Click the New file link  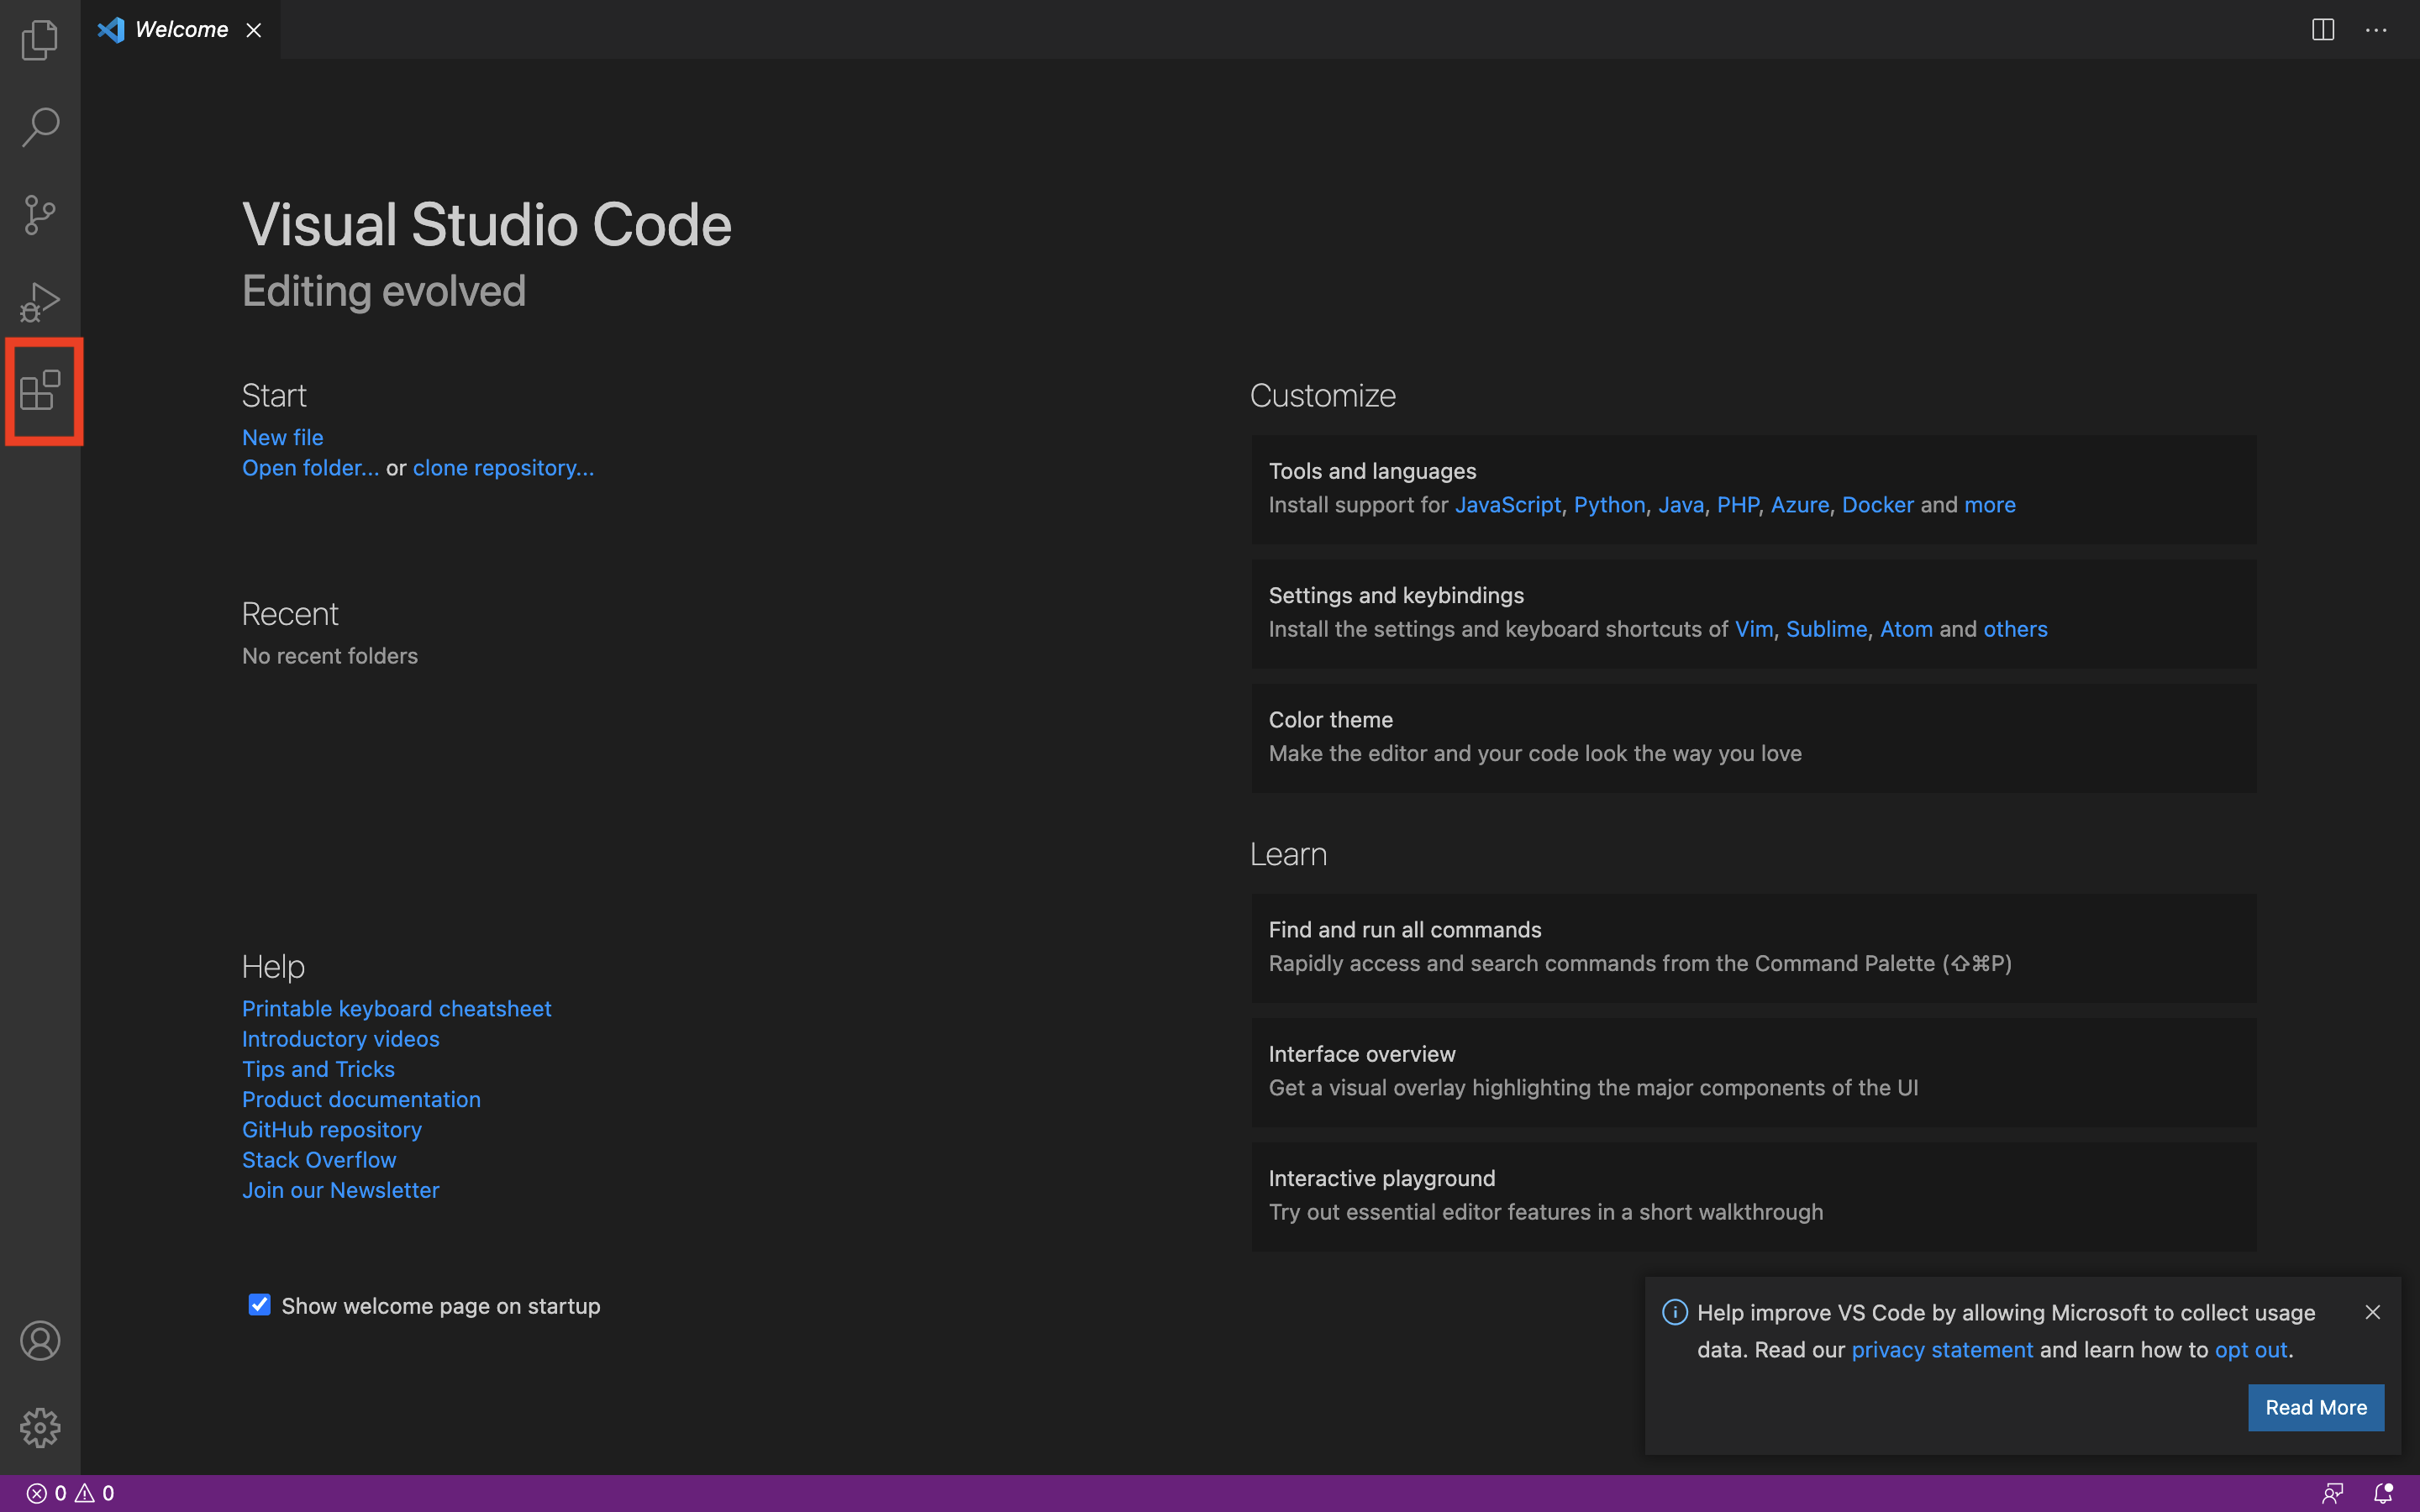(282, 437)
